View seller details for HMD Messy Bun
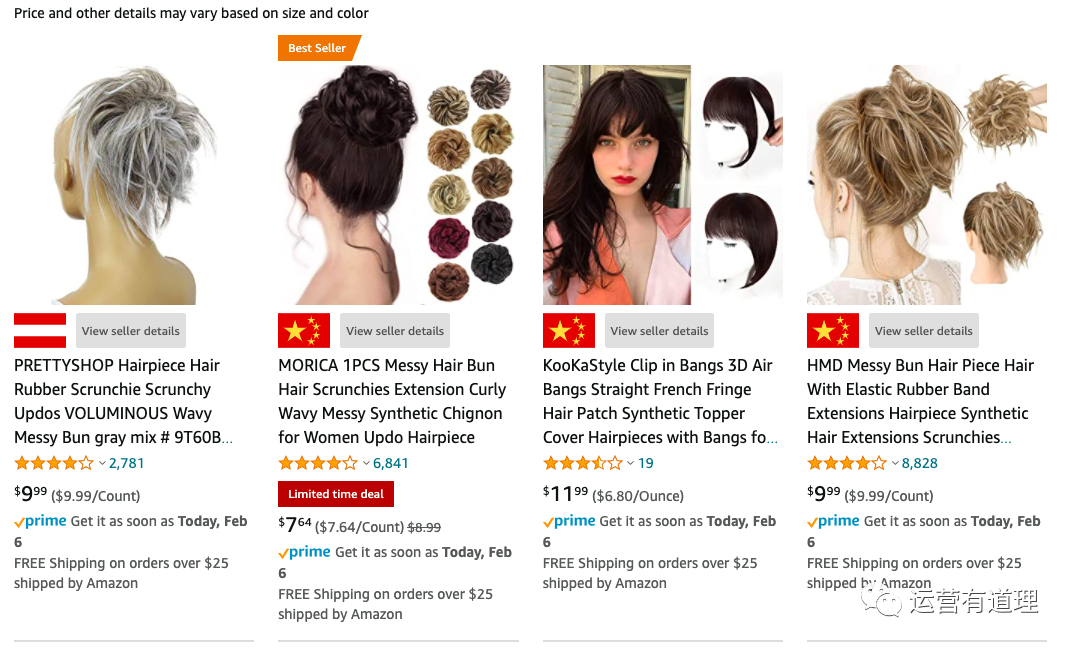1073x648 pixels. [923, 331]
